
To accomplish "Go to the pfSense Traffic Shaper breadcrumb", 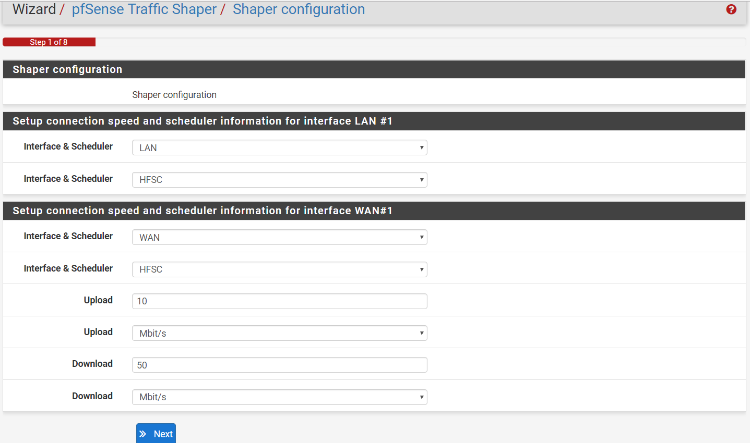I will coord(144,9).
